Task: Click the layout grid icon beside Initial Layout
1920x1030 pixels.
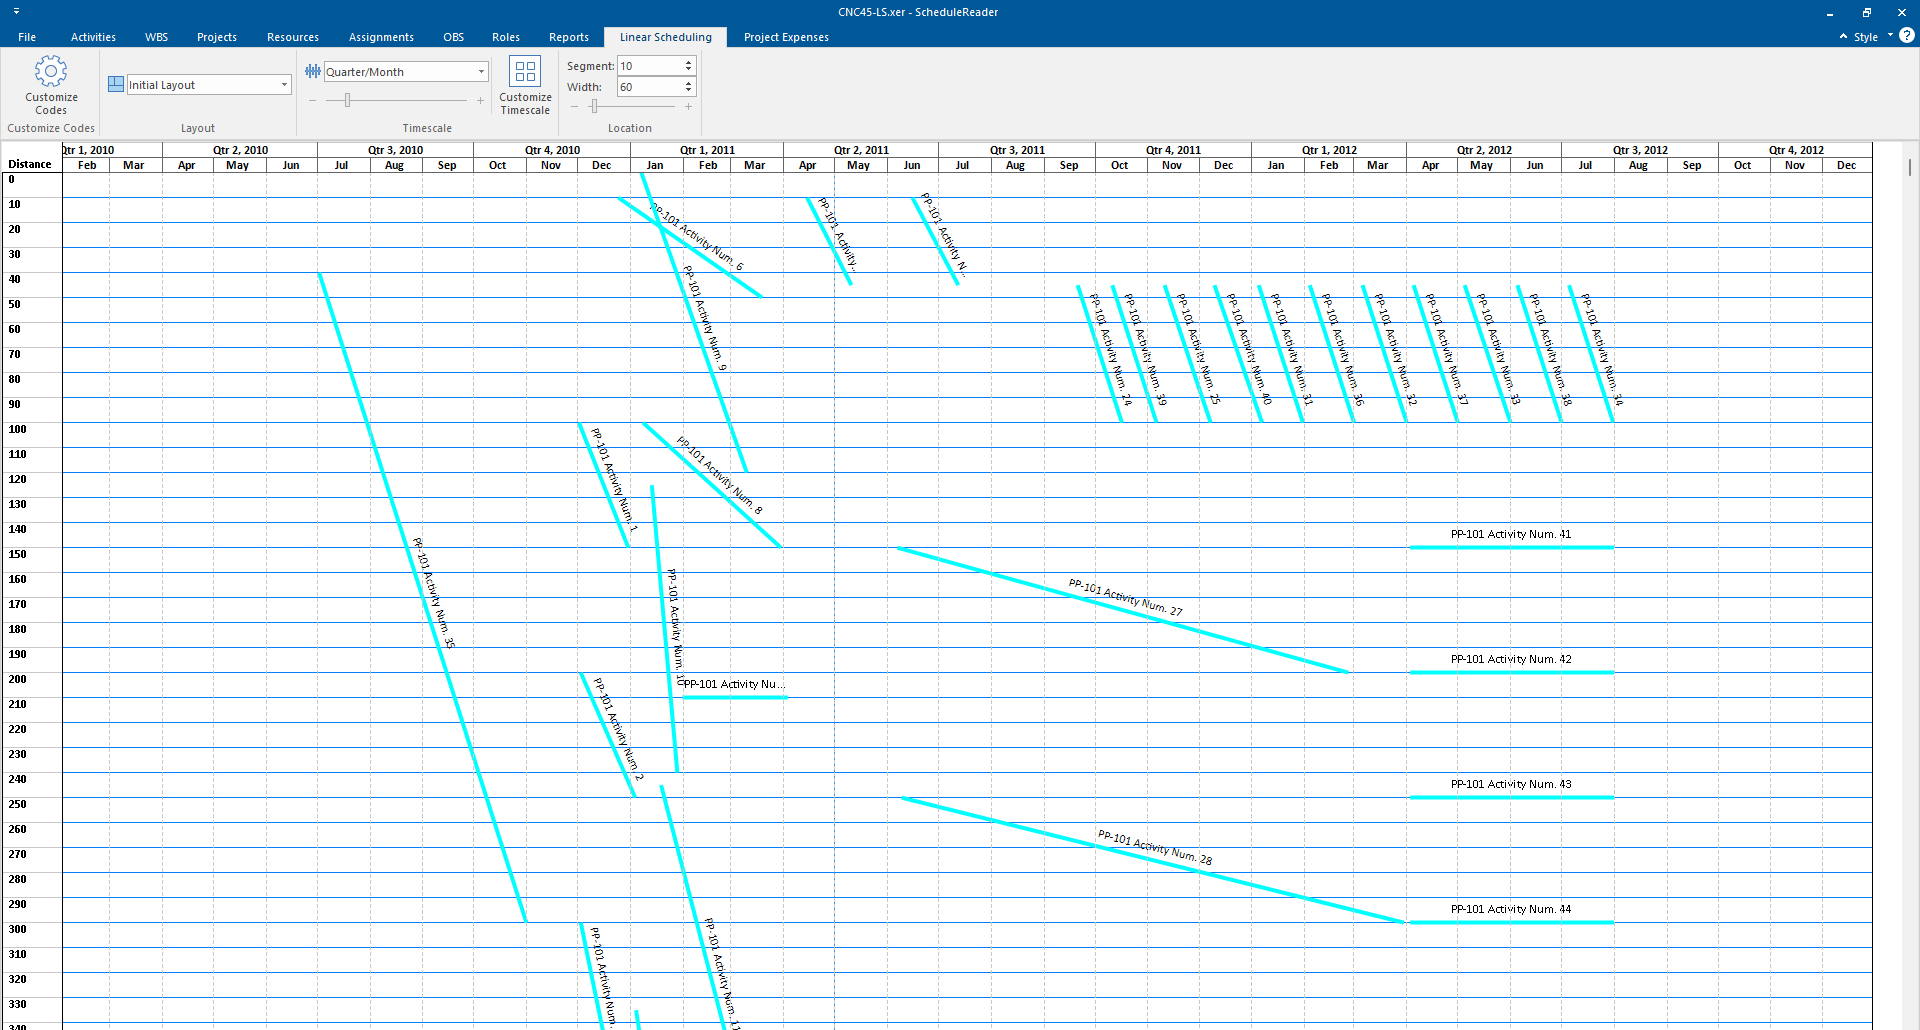Action: click(x=116, y=85)
